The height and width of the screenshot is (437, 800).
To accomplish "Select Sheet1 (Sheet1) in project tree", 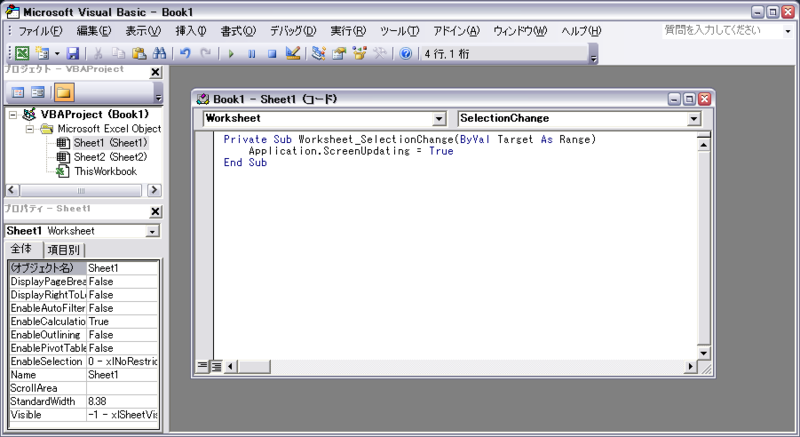I will click(110, 143).
